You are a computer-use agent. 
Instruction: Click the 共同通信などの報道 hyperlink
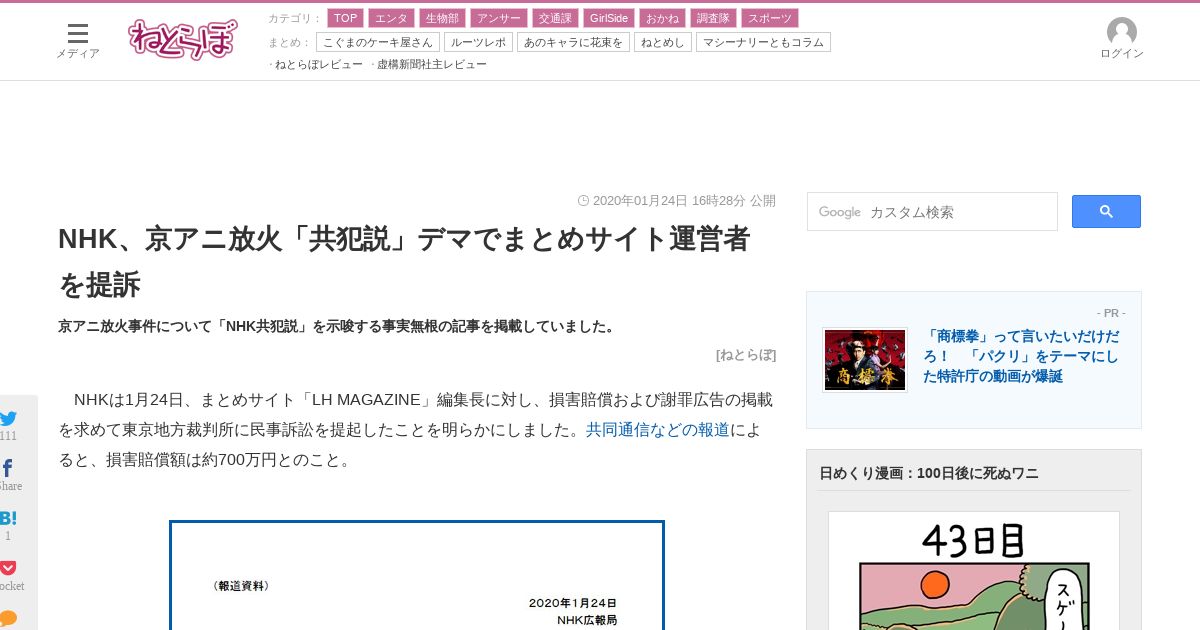point(657,430)
